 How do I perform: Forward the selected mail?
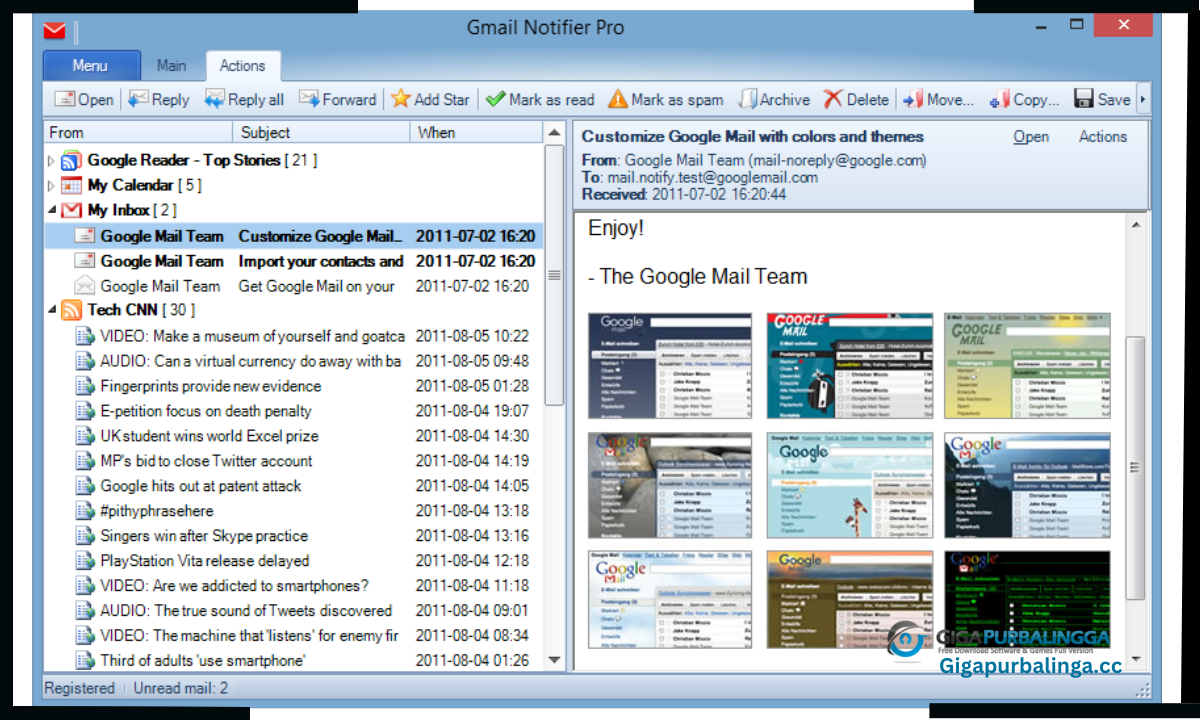[336, 99]
